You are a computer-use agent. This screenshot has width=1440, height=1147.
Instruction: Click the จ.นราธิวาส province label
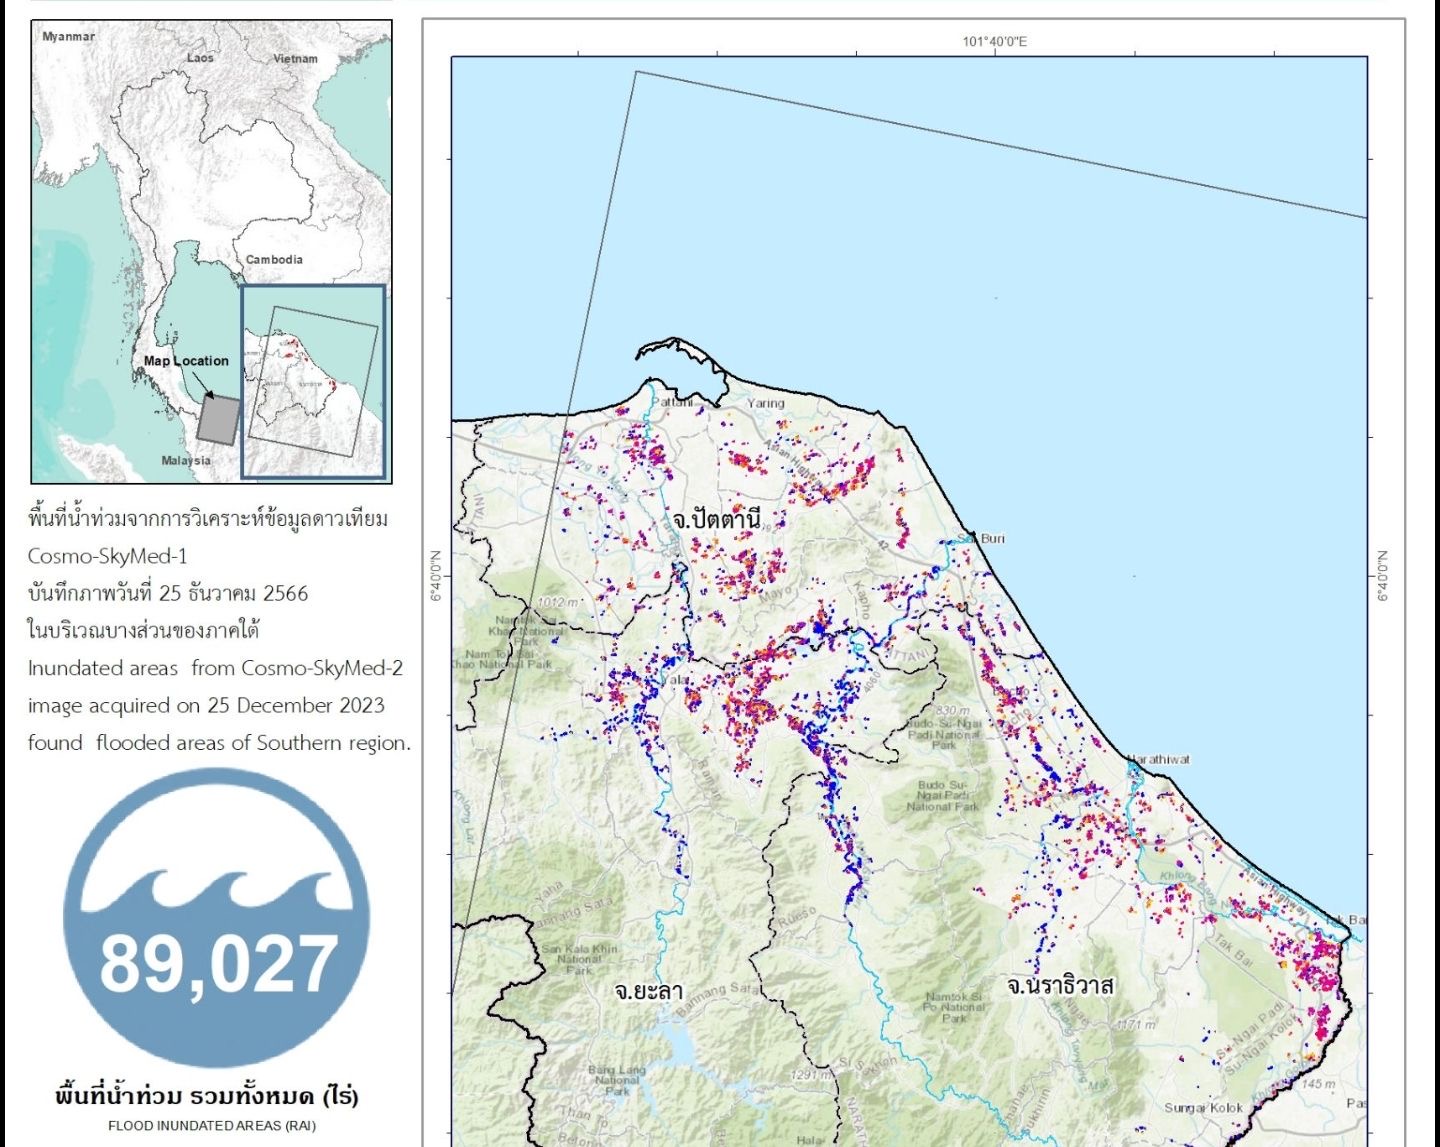1060,986
